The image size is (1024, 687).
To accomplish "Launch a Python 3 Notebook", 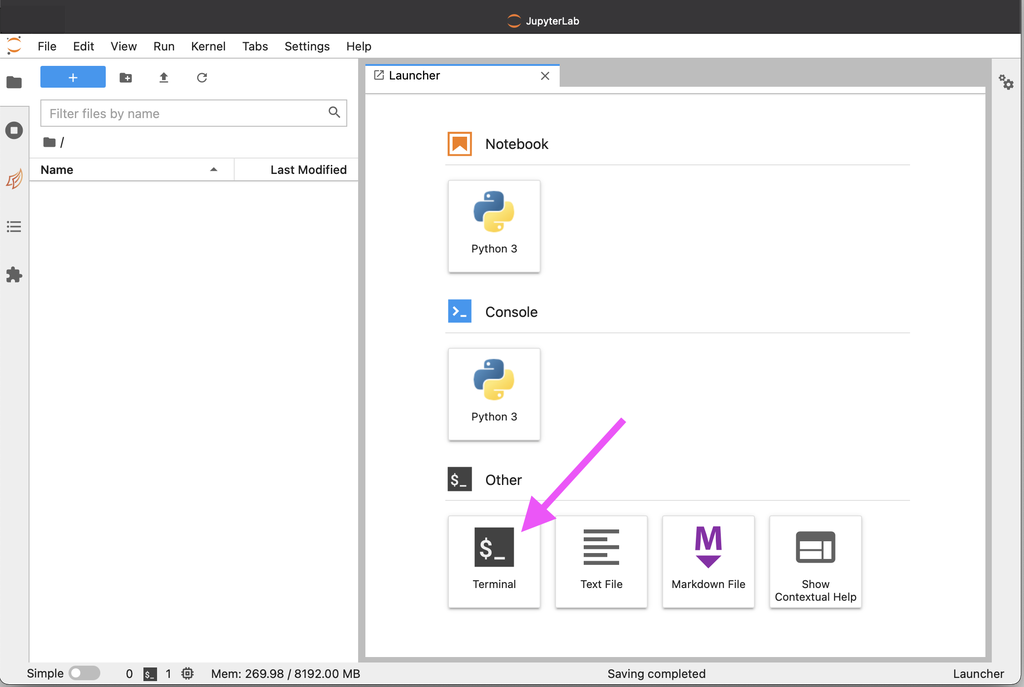I will tap(494, 226).
